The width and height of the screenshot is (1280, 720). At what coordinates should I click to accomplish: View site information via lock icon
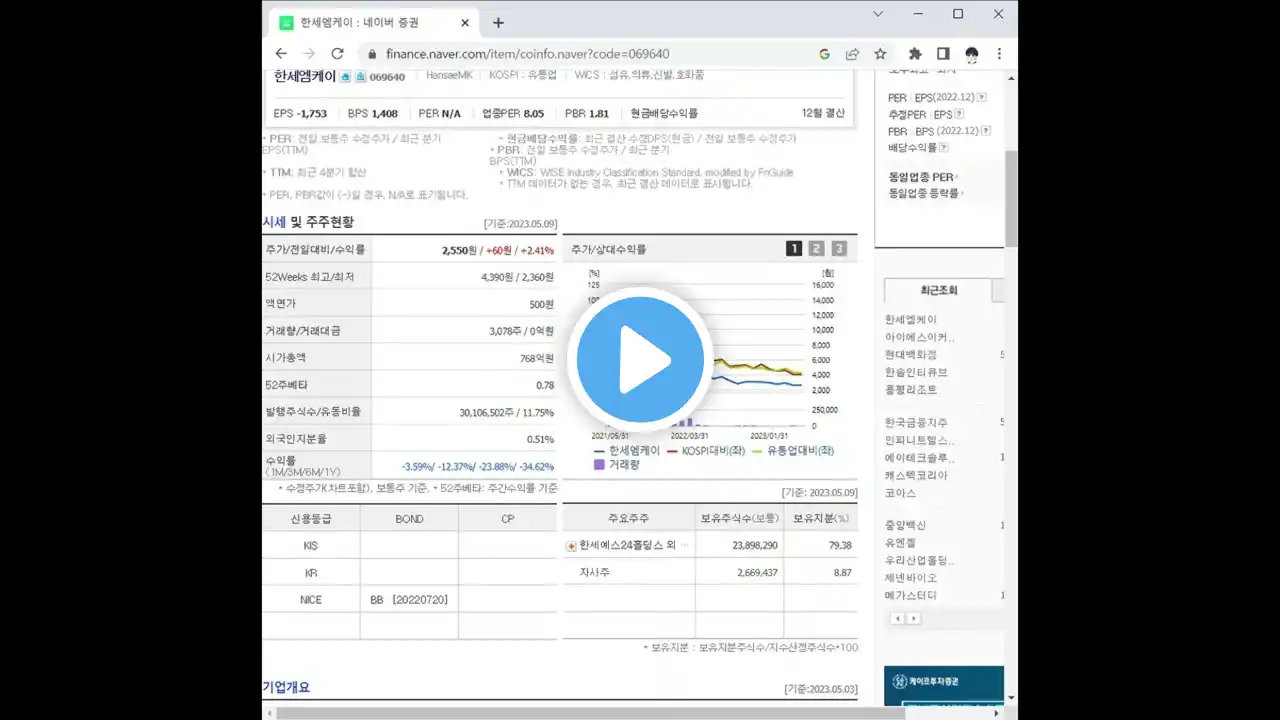coord(372,54)
